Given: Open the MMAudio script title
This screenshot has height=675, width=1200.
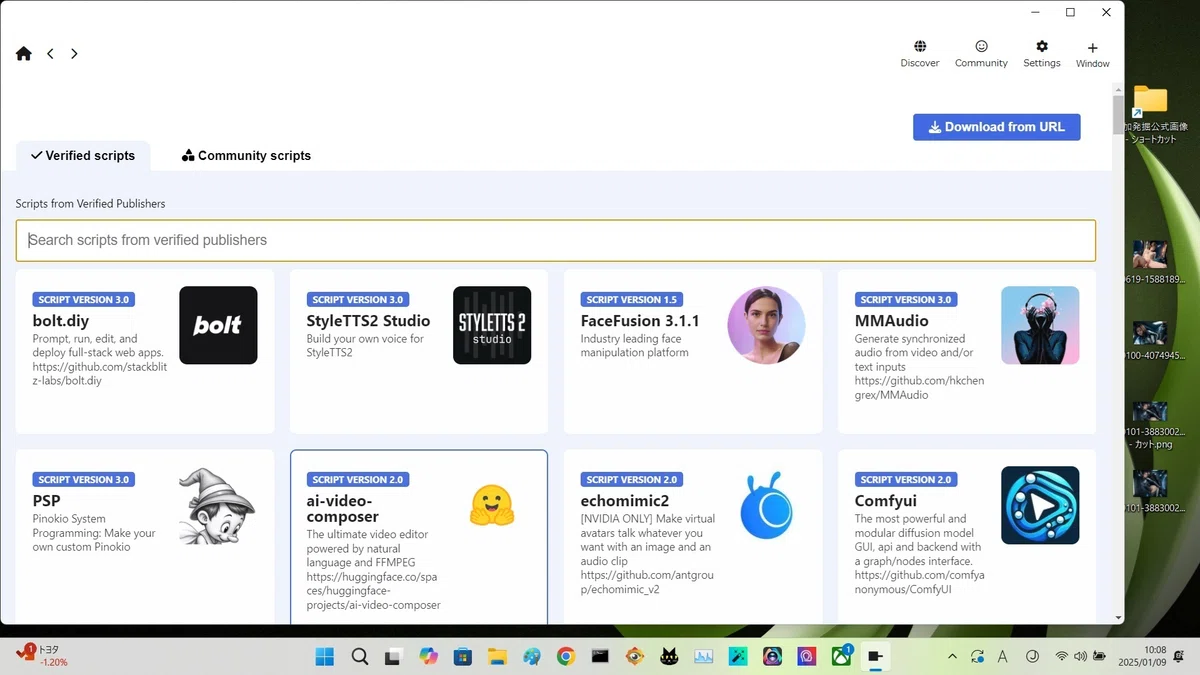Looking at the screenshot, I should tap(892, 321).
